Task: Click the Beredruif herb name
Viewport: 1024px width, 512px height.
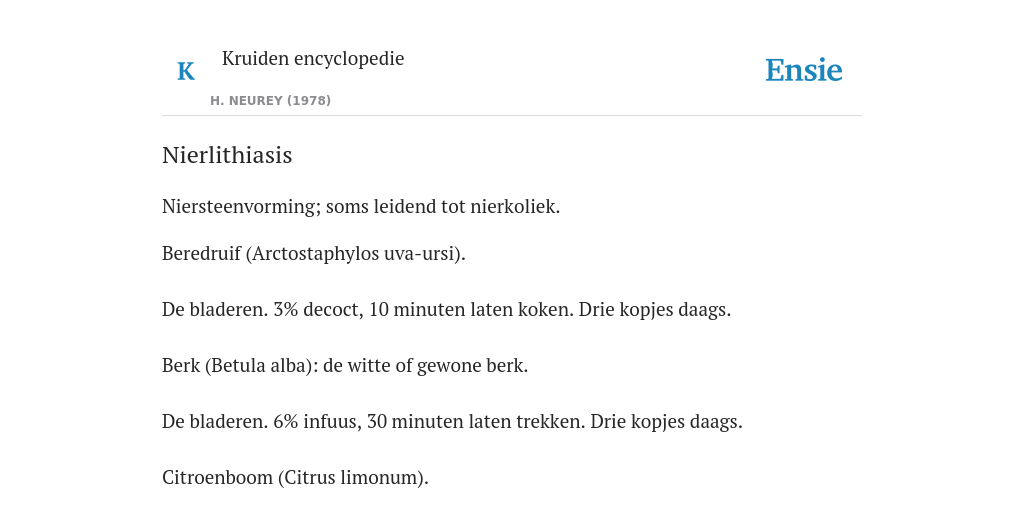Action: 202,253
